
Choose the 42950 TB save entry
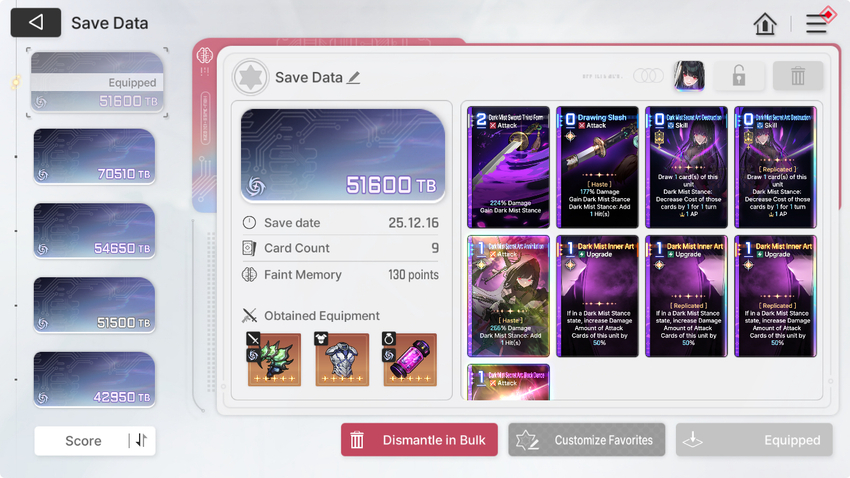(x=94, y=379)
